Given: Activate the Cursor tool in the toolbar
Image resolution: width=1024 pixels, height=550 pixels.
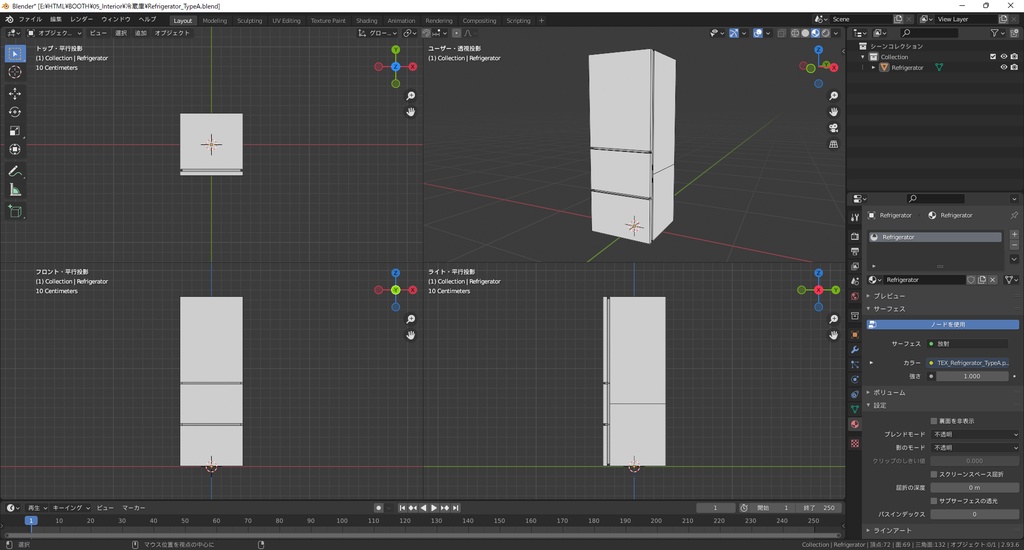Looking at the screenshot, I should pos(15,72).
